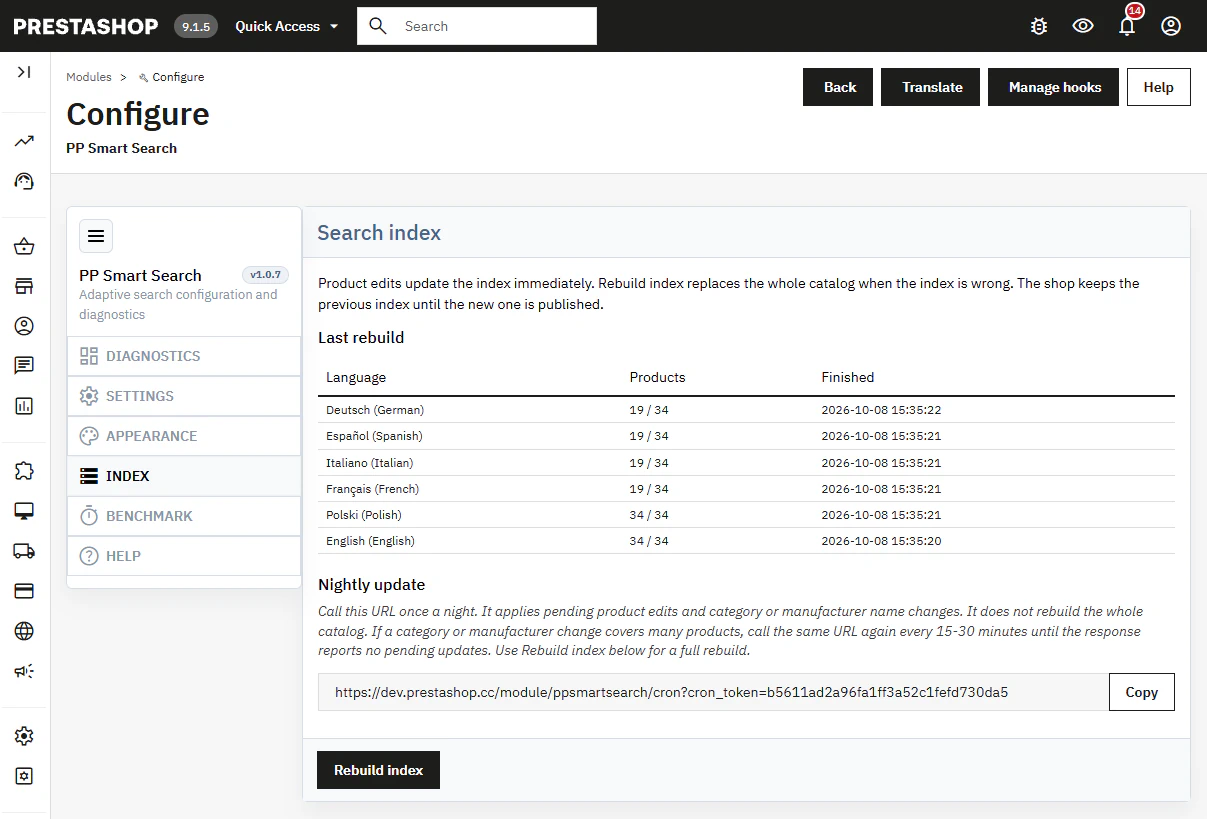
Task: Open Manage hooks
Action: tap(1053, 87)
